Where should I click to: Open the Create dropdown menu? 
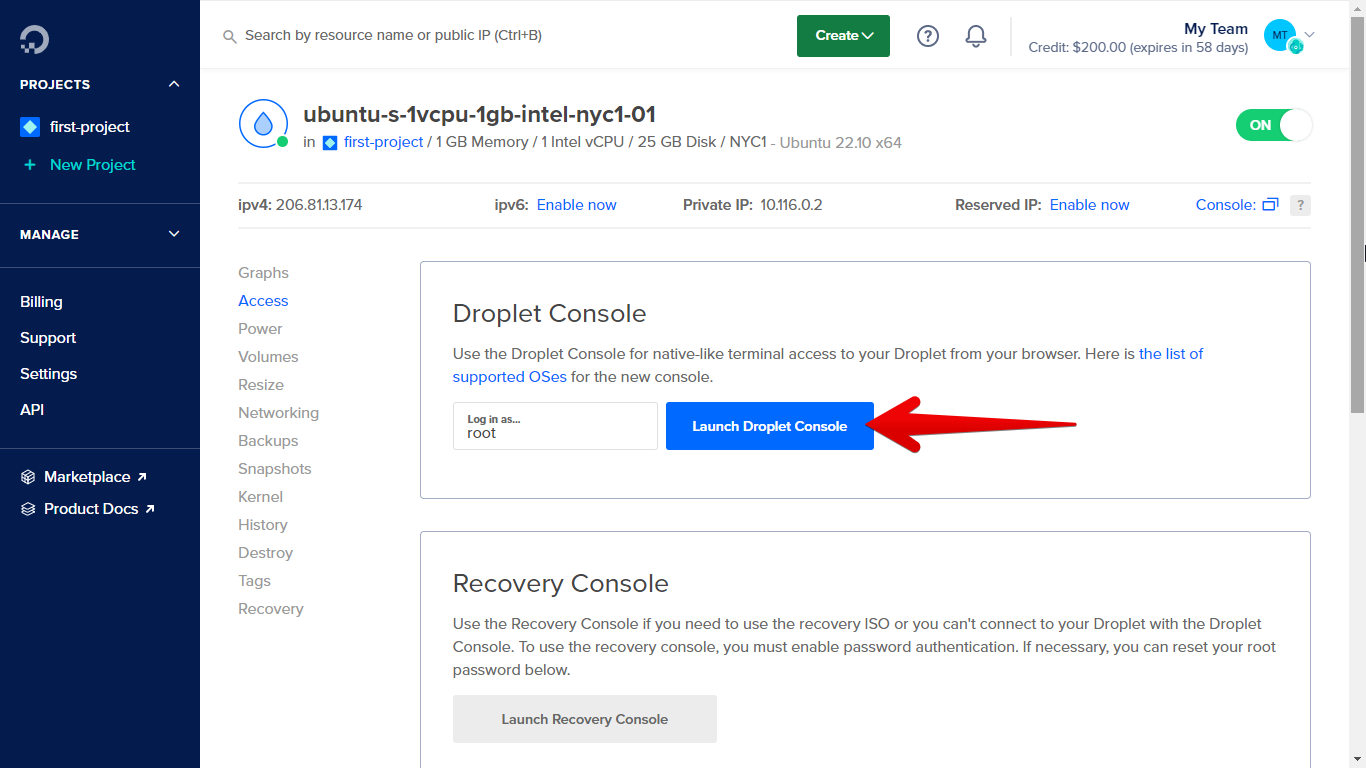(x=842, y=35)
